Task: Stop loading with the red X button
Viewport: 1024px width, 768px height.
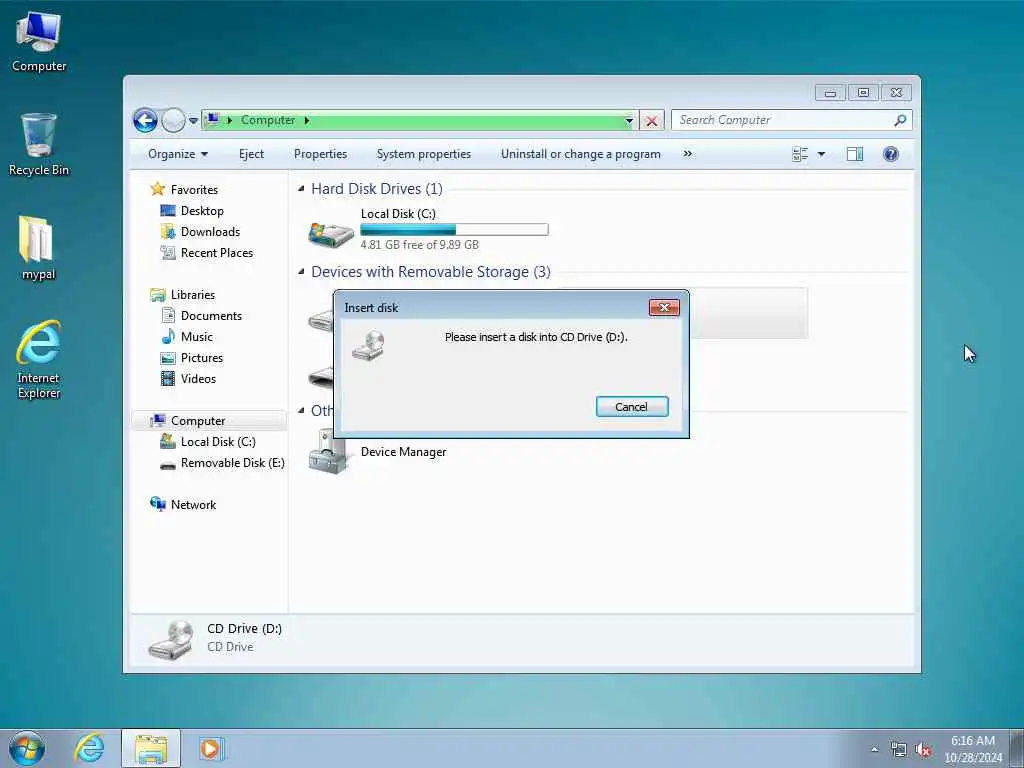Action: pos(651,120)
